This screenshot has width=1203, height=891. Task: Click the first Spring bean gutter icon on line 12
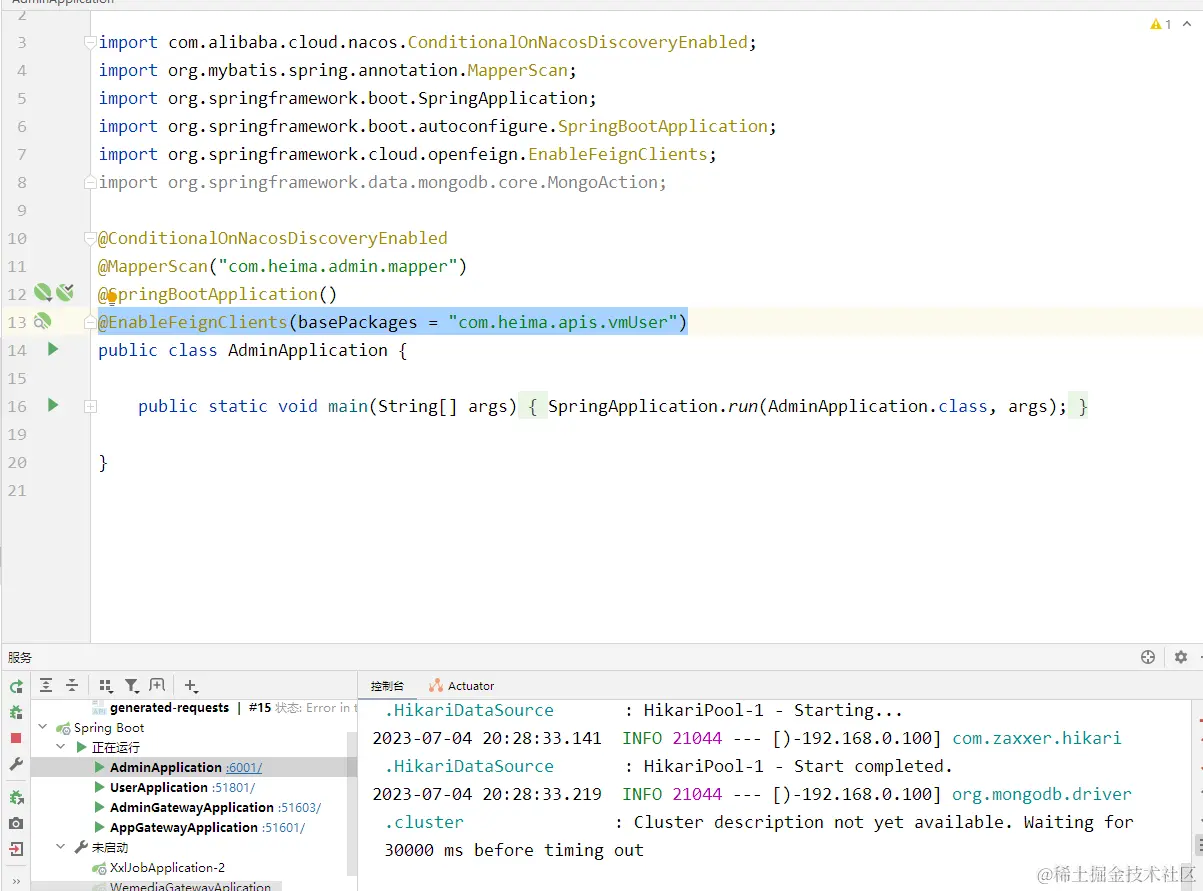click(42, 293)
